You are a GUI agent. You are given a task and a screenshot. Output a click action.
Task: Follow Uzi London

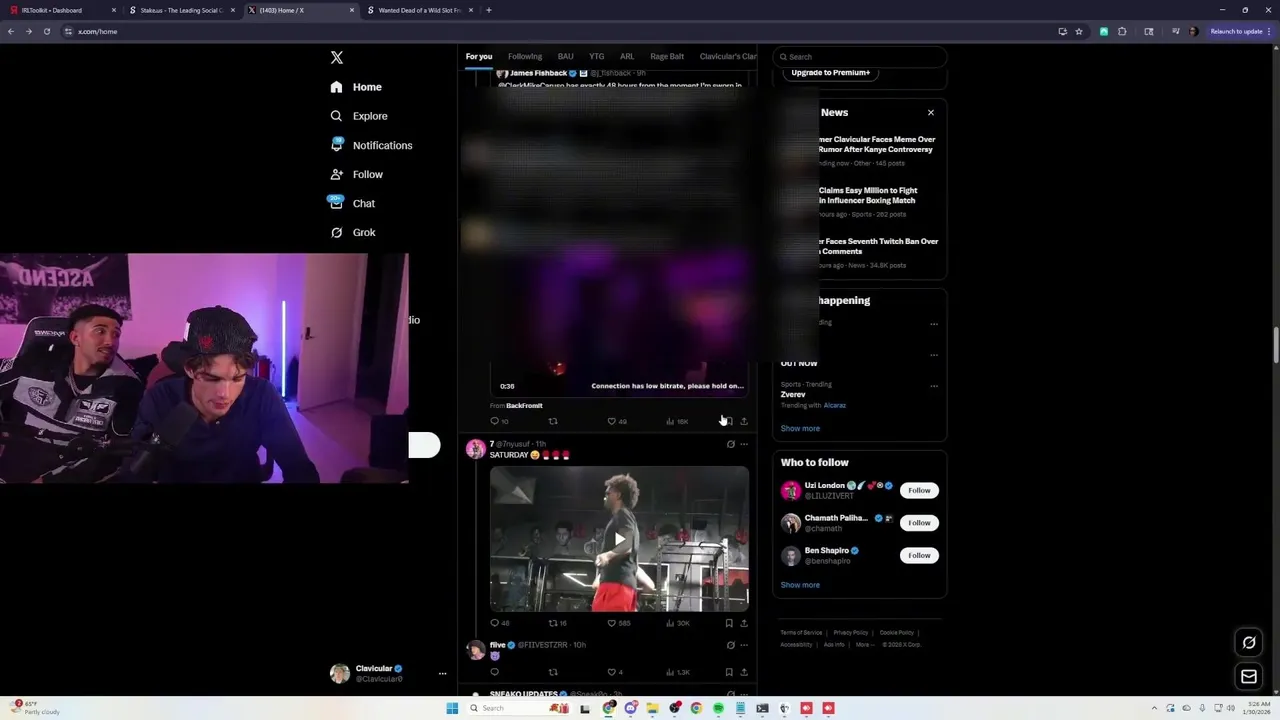(x=919, y=490)
